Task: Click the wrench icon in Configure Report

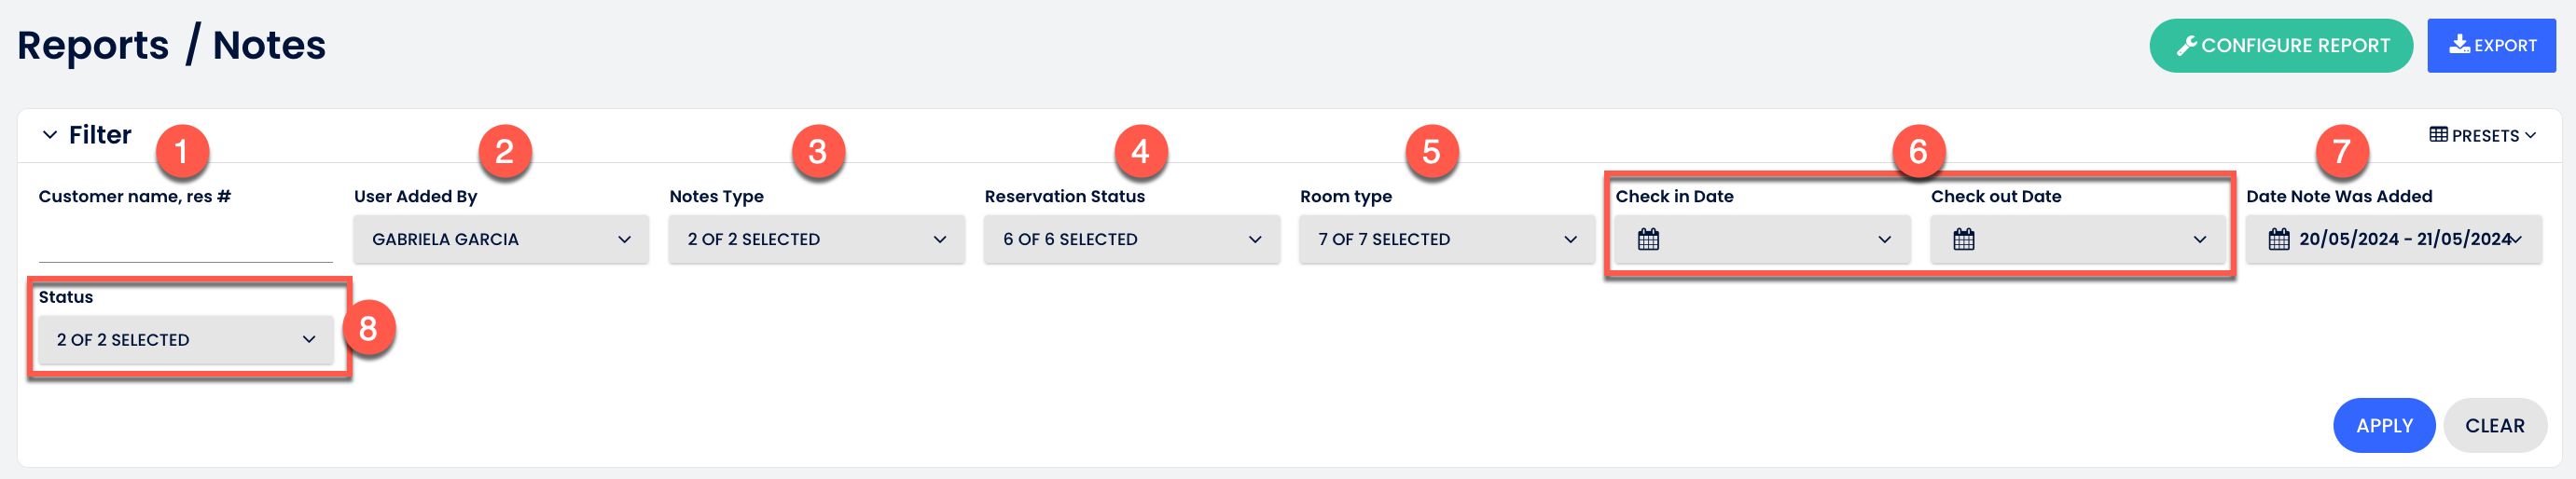Action: 2186,45
